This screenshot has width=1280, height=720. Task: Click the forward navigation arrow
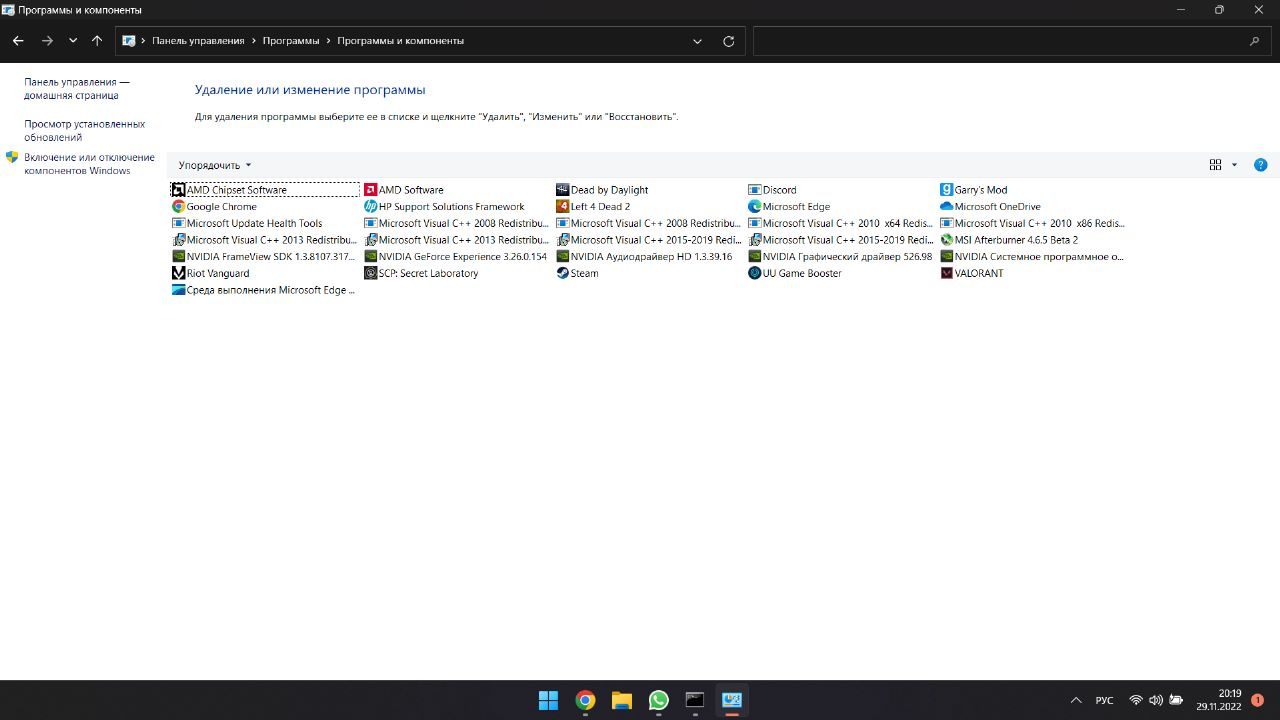coord(47,41)
